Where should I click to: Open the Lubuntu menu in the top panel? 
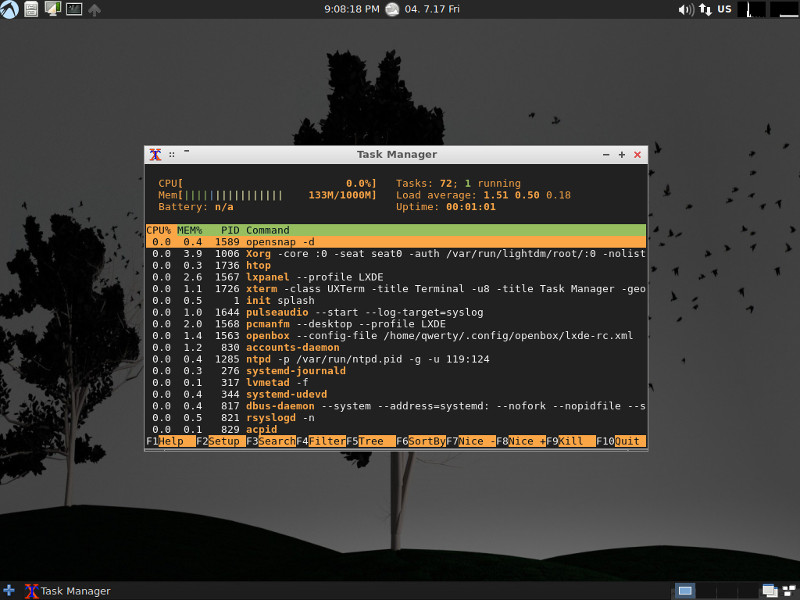coord(9,8)
